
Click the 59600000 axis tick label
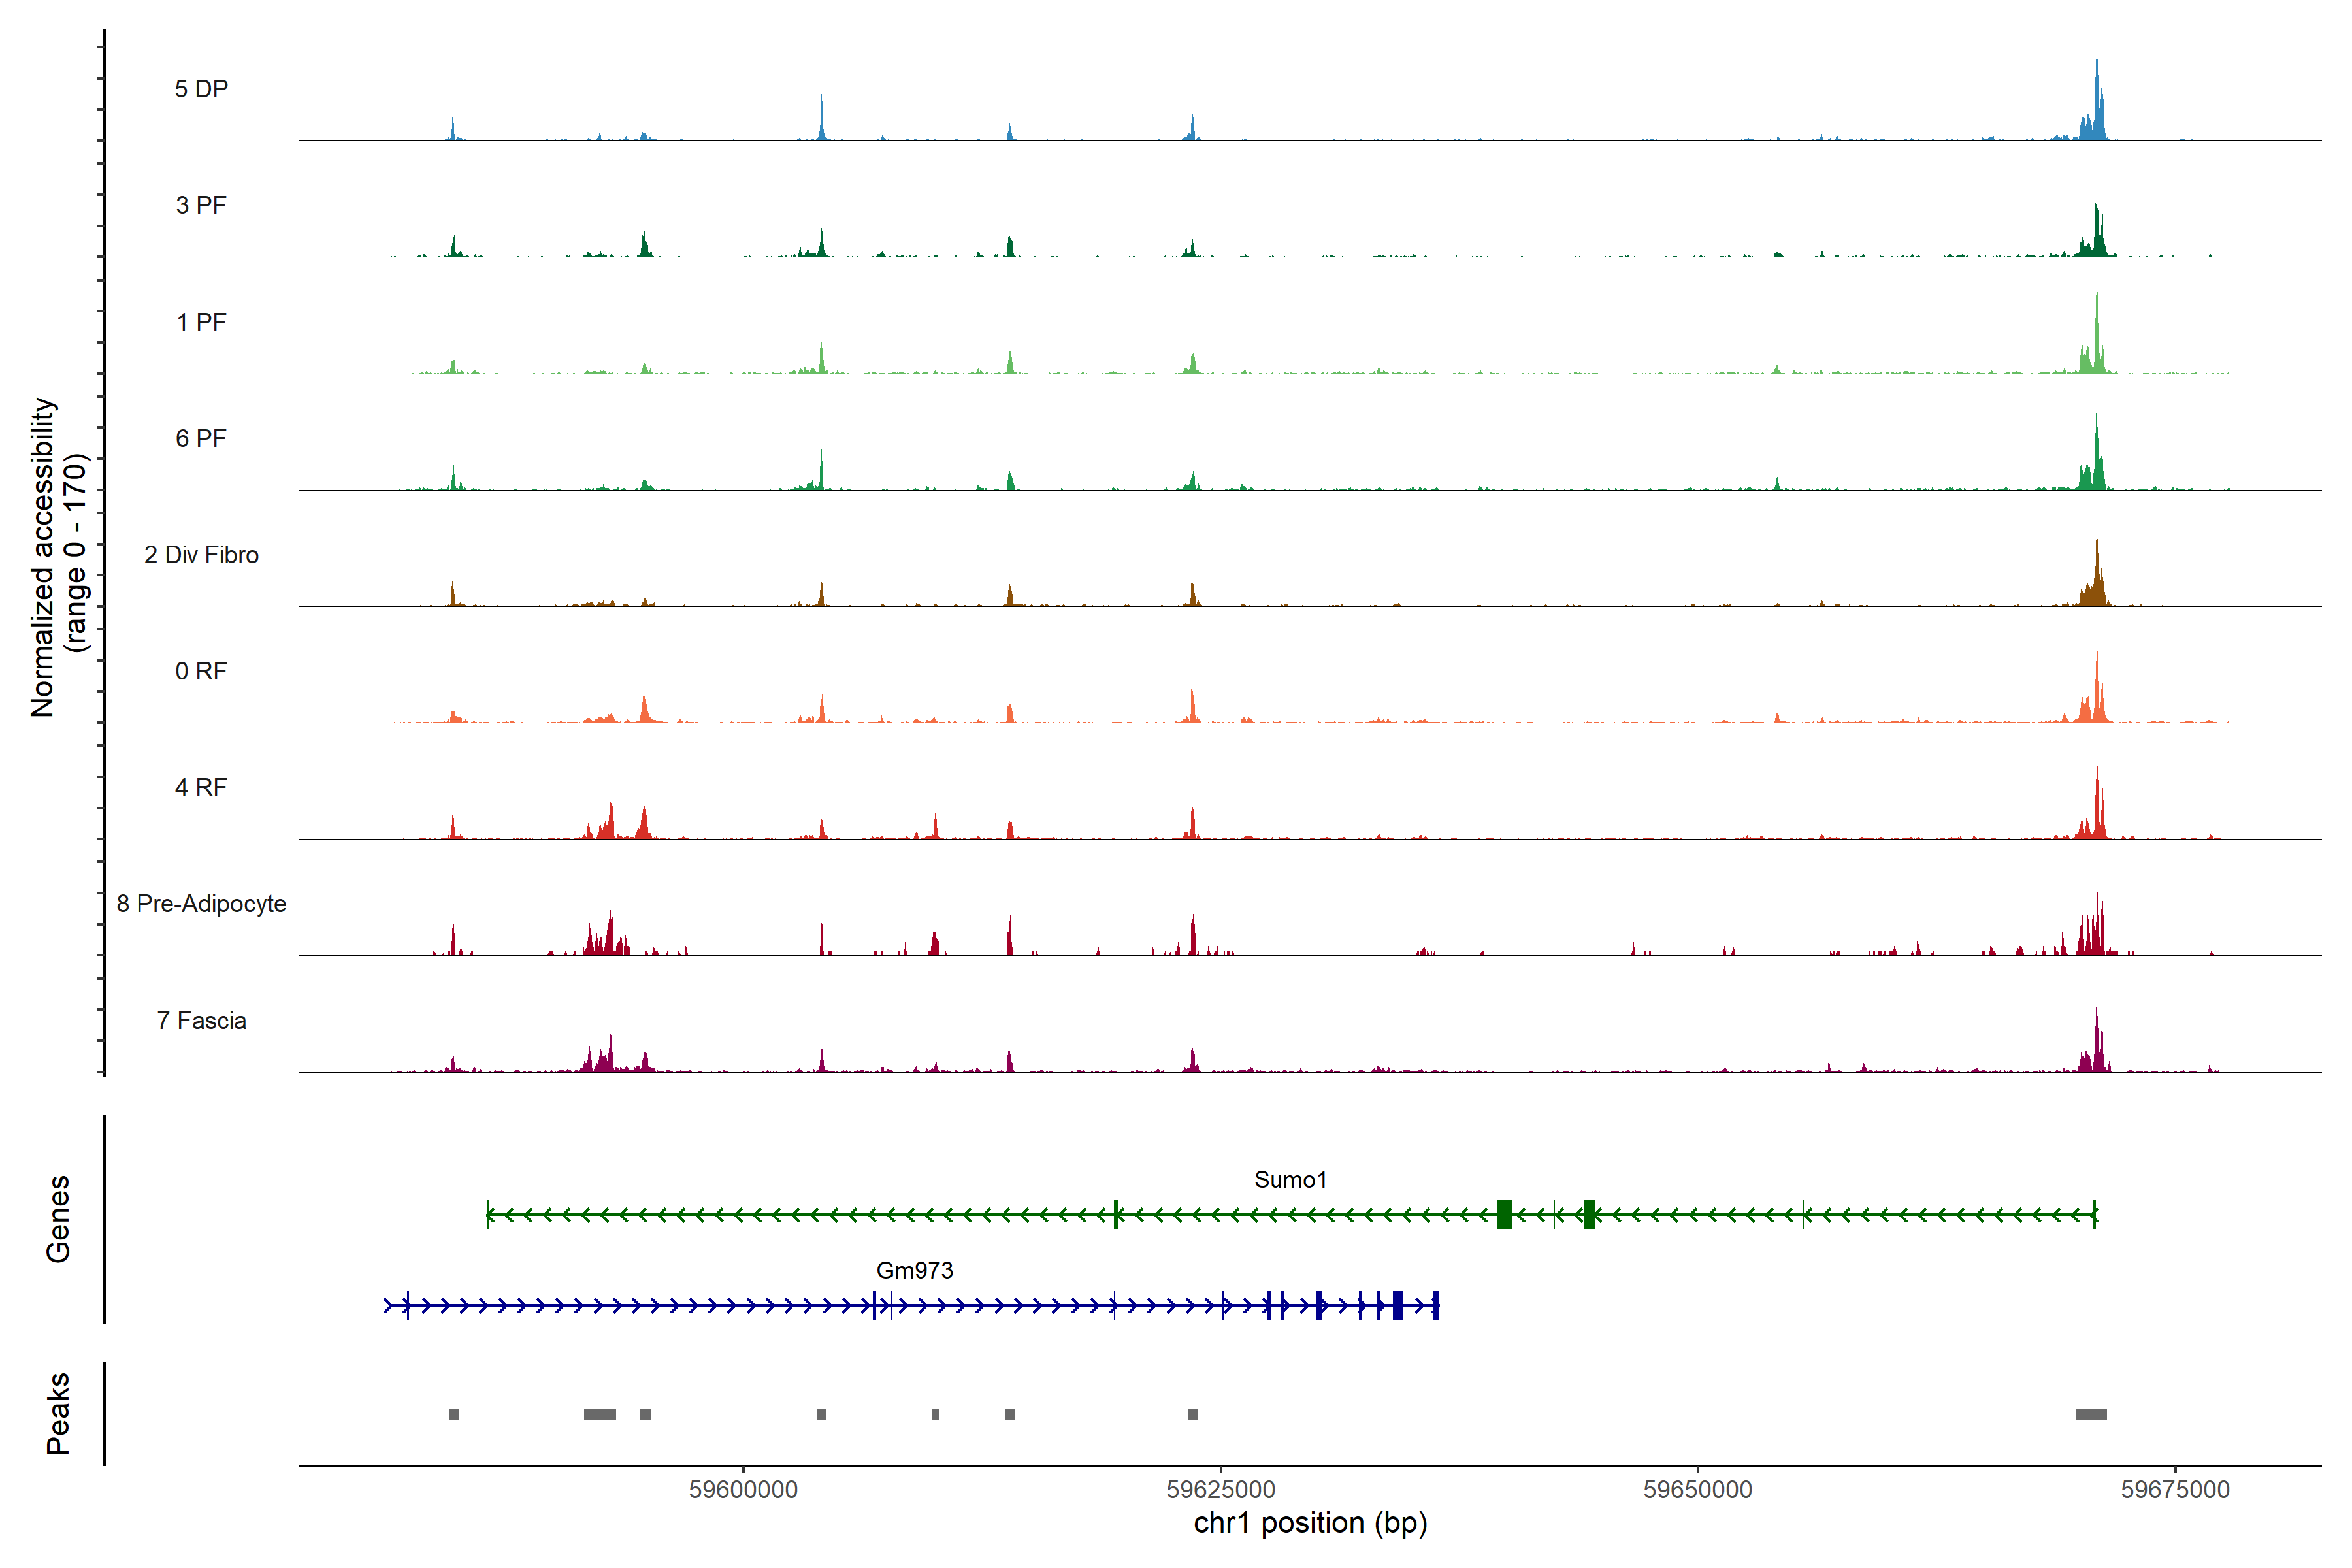[x=743, y=1490]
